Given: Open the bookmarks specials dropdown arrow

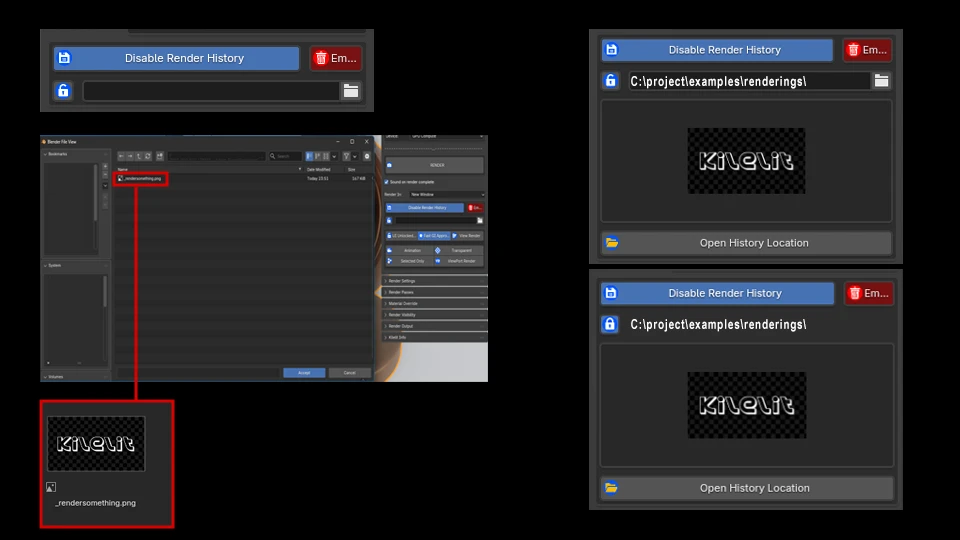Looking at the screenshot, I should point(105,186).
